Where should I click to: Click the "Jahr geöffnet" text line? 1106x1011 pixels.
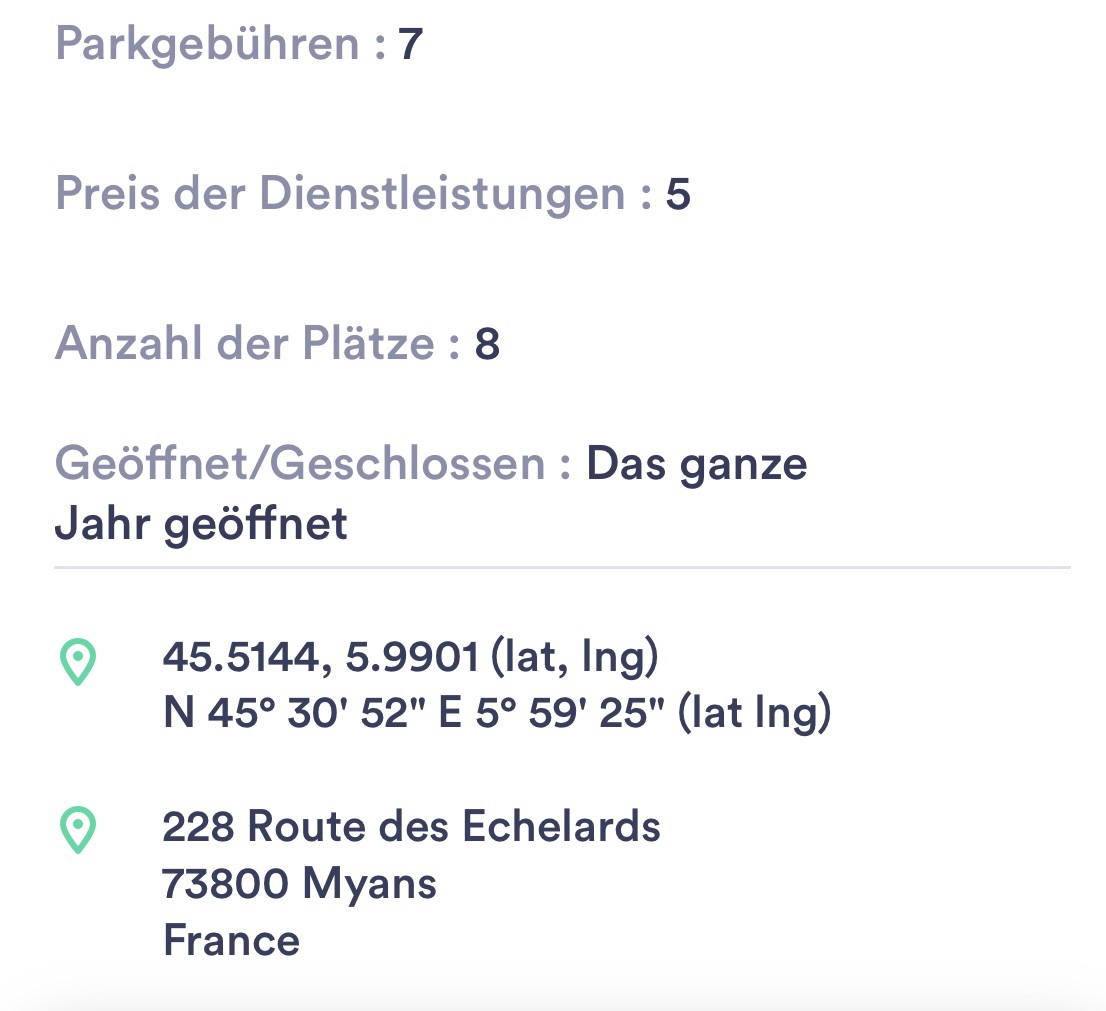(x=201, y=523)
